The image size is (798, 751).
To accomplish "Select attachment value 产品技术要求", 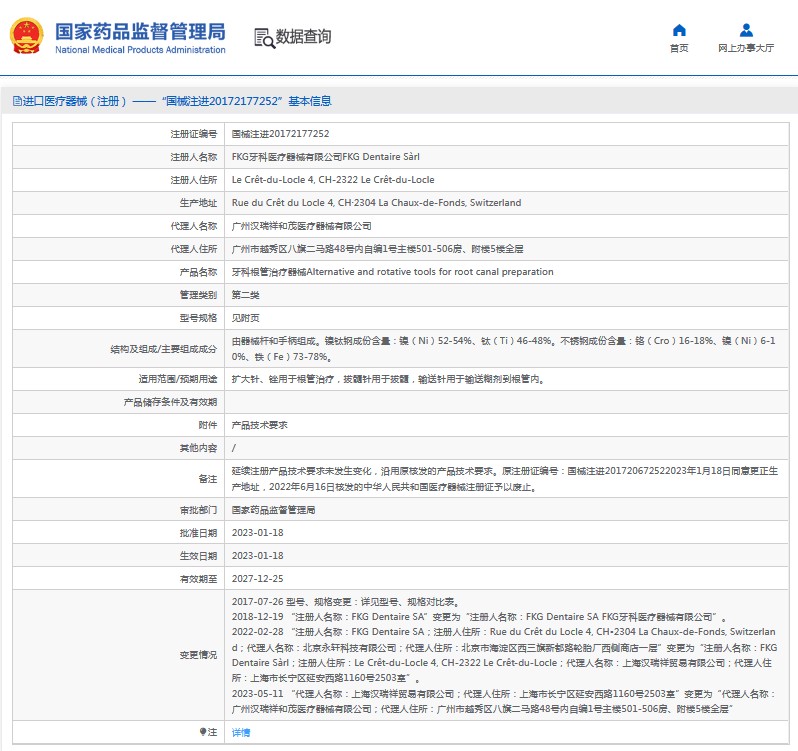I will pos(260,425).
